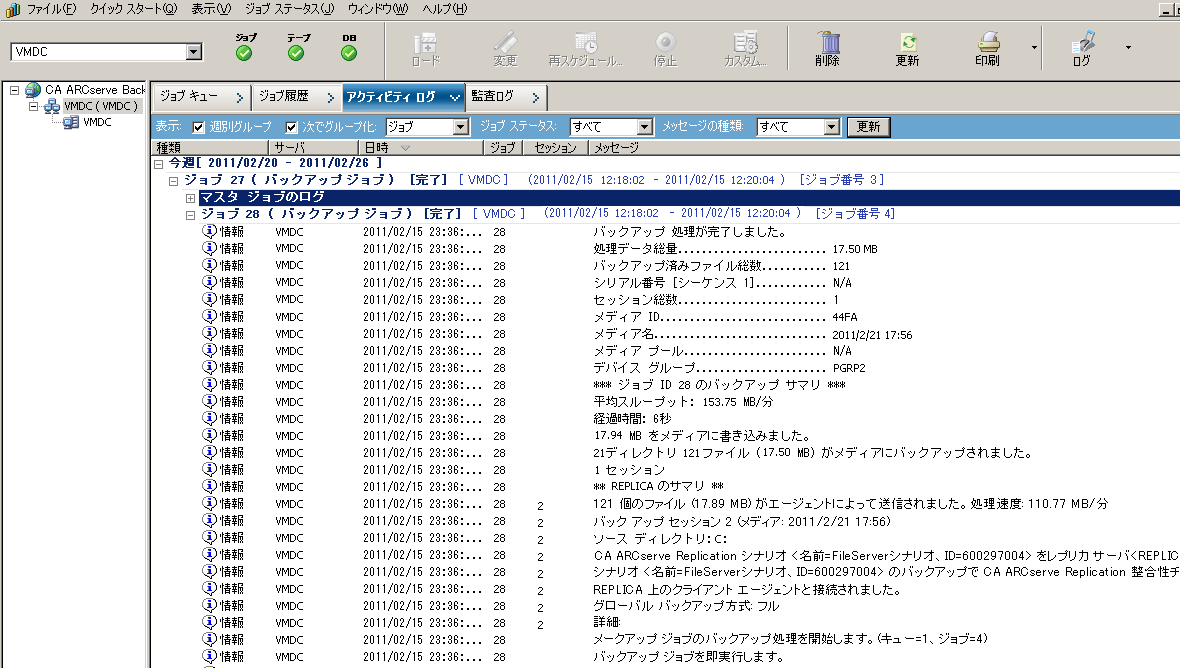
Task: Open the group-by ジョブ dropdown
Action: 461,127
